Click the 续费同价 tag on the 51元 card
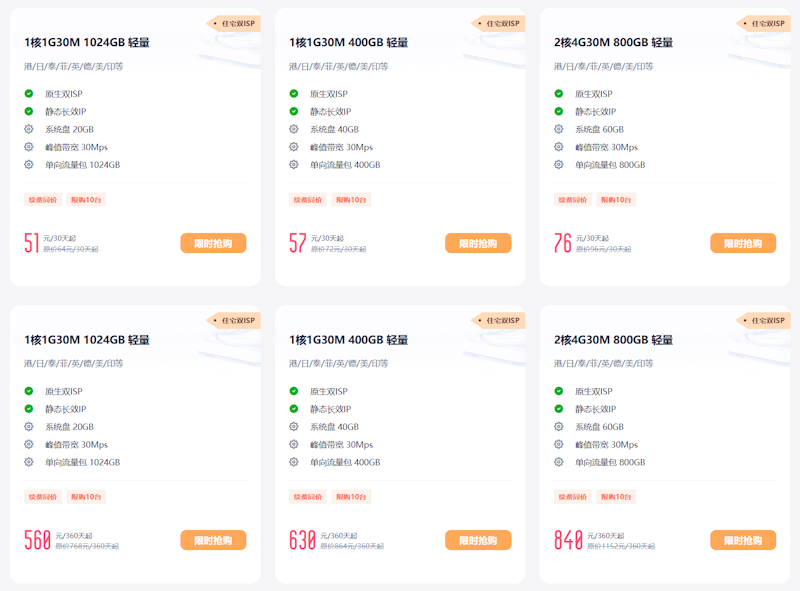 pos(43,200)
